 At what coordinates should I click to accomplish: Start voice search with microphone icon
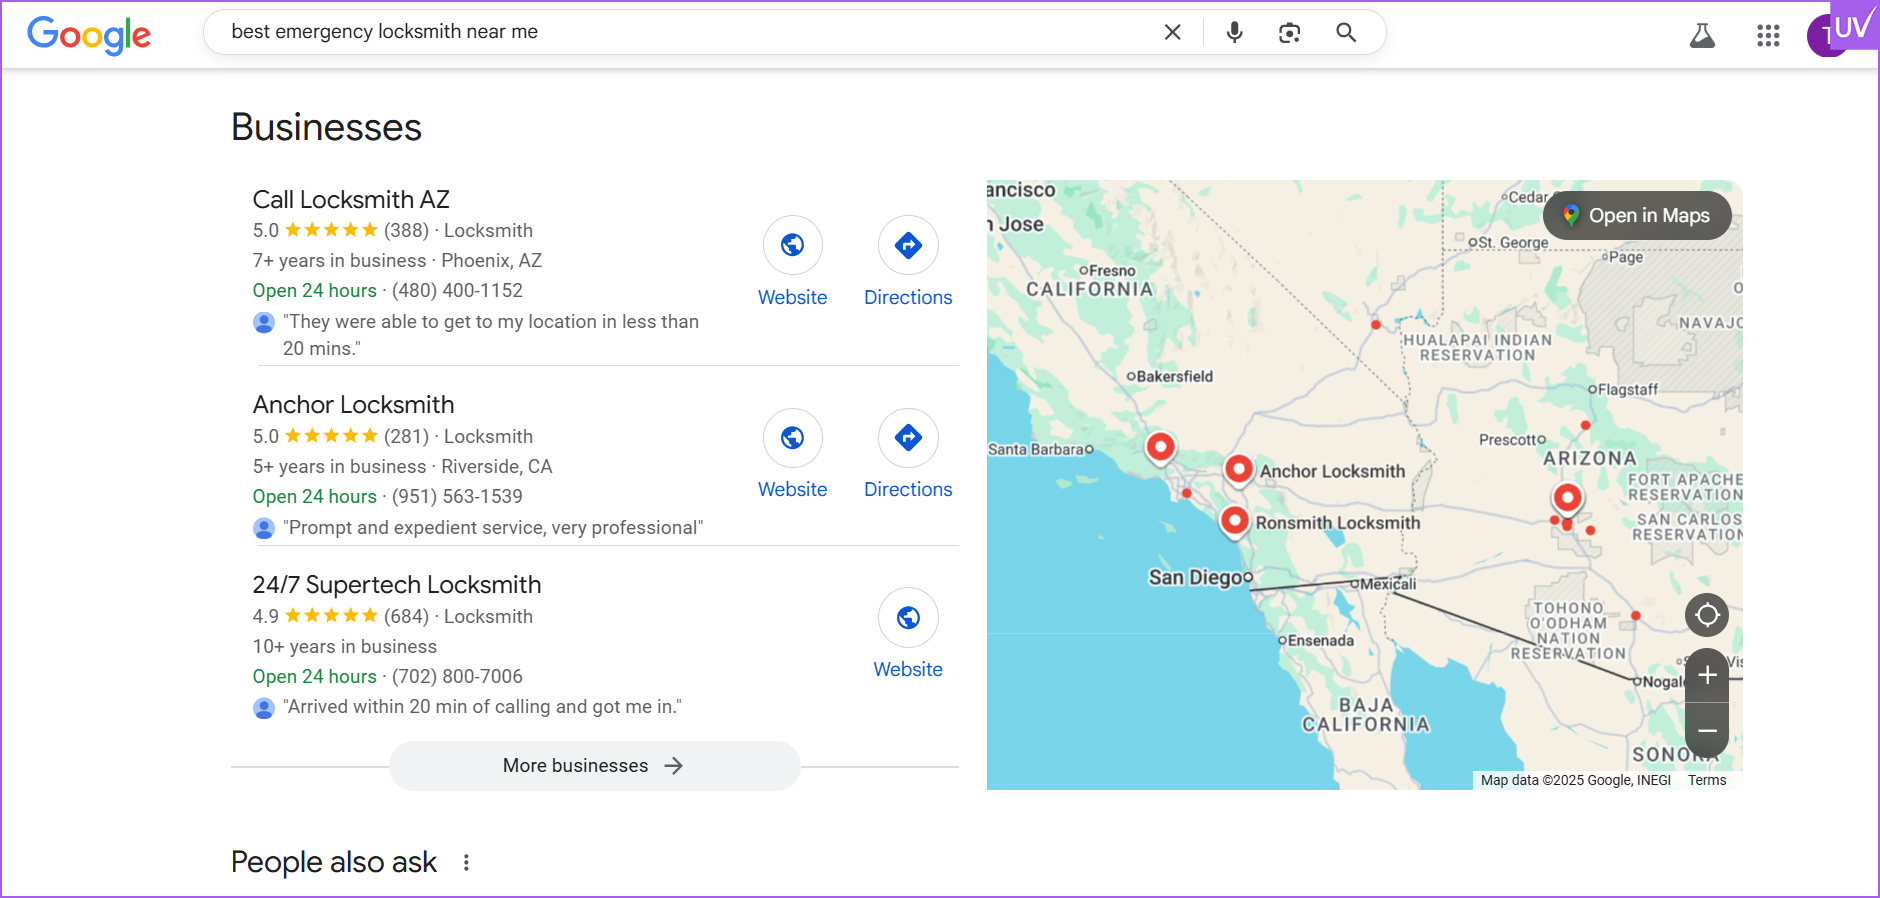tap(1234, 32)
